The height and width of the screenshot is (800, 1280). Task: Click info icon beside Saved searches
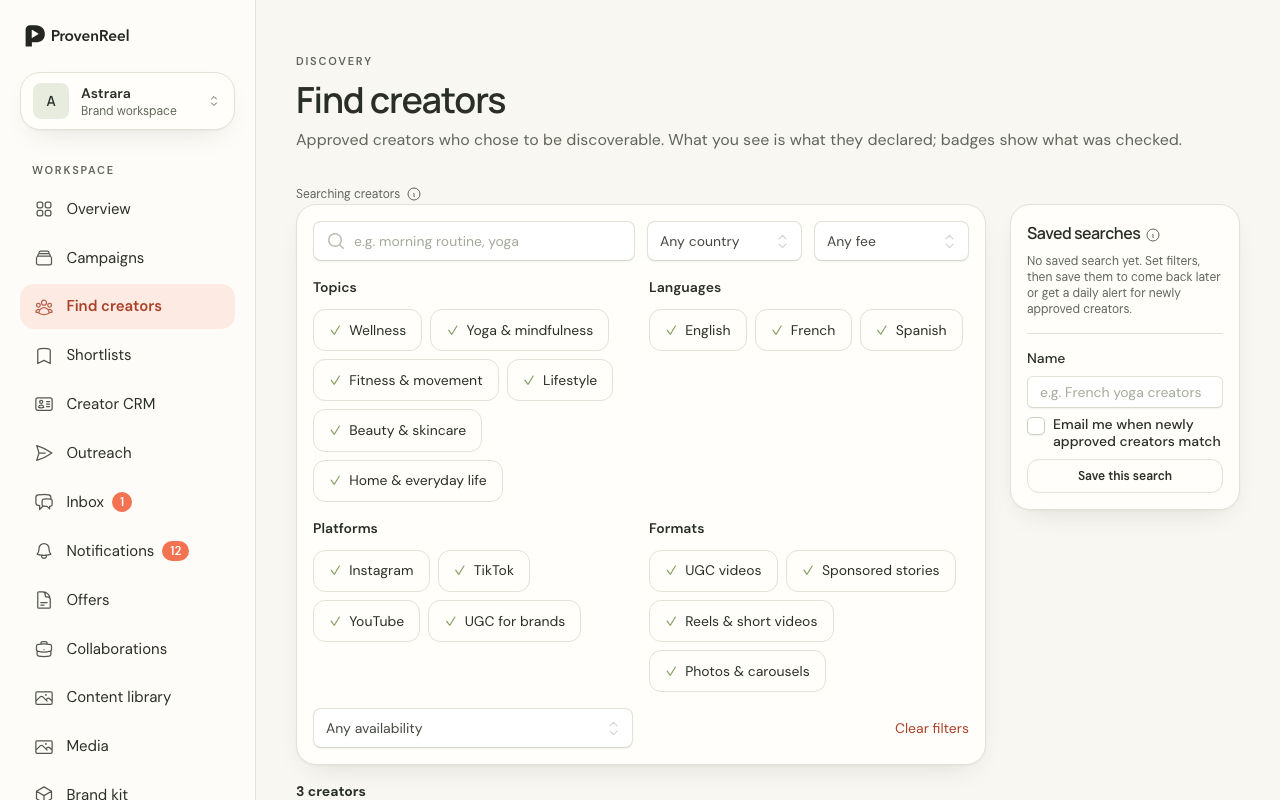[1153, 235]
